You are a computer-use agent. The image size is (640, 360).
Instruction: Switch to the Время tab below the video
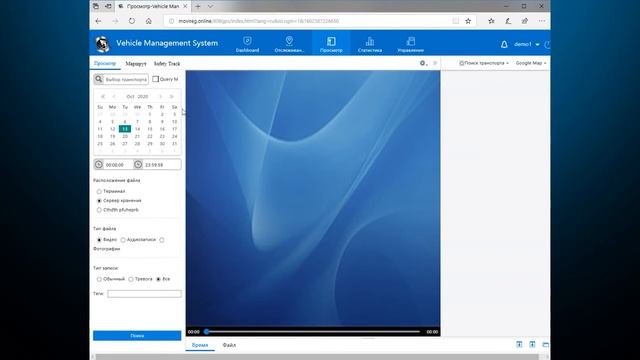[x=200, y=345]
